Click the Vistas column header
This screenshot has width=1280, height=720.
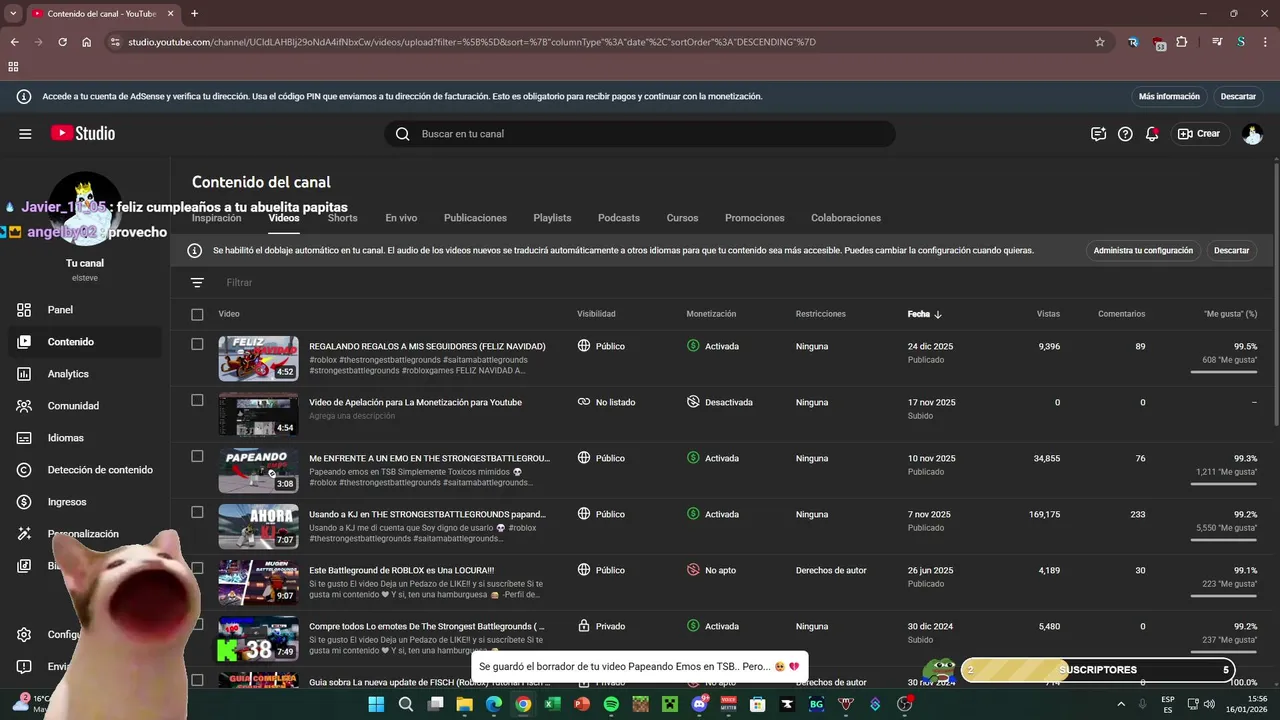point(1048,314)
